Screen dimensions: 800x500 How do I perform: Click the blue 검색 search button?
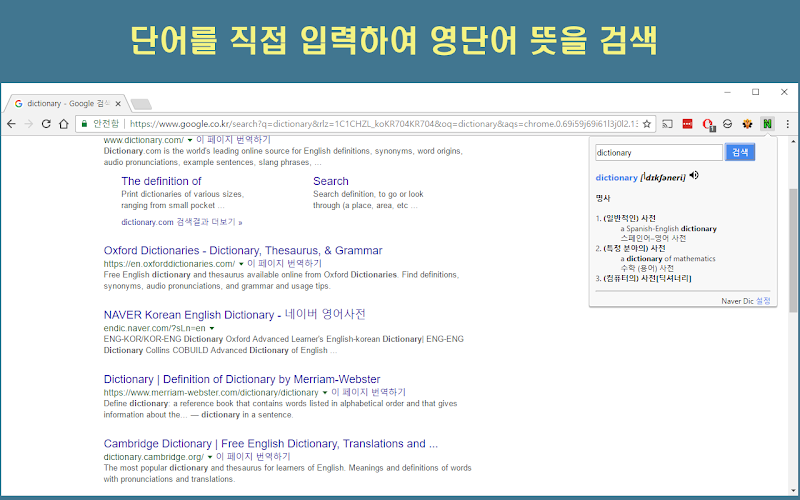click(740, 152)
